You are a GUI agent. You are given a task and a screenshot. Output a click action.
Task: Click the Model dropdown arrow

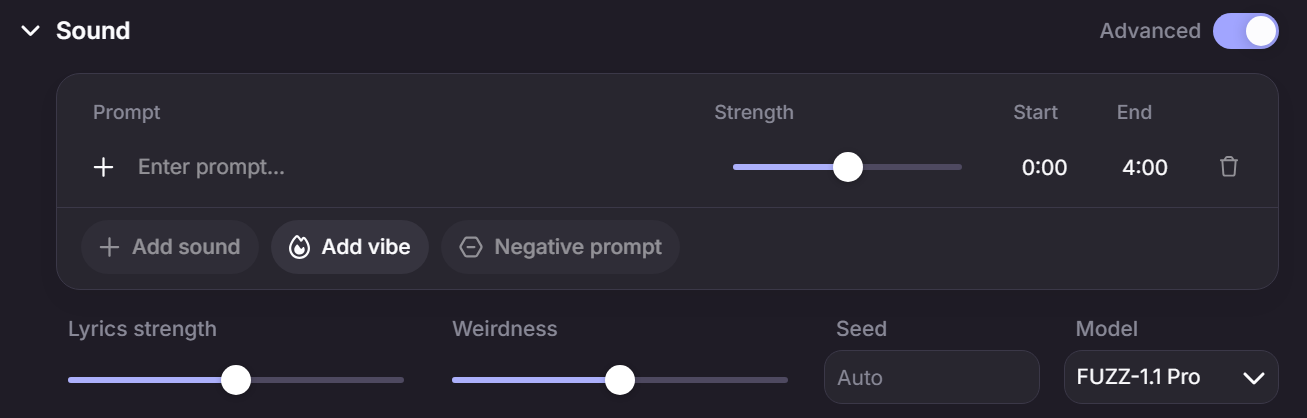tap(1253, 378)
